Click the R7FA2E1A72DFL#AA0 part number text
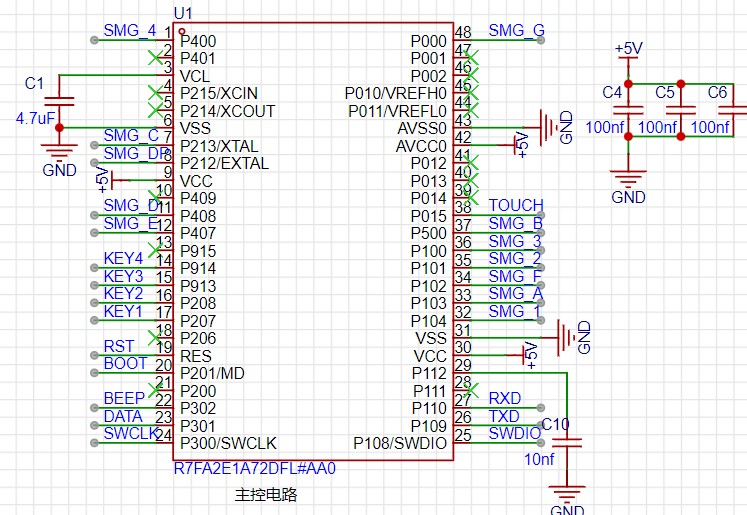The height and width of the screenshot is (515, 747). pyautogui.click(x=255, y=468)
